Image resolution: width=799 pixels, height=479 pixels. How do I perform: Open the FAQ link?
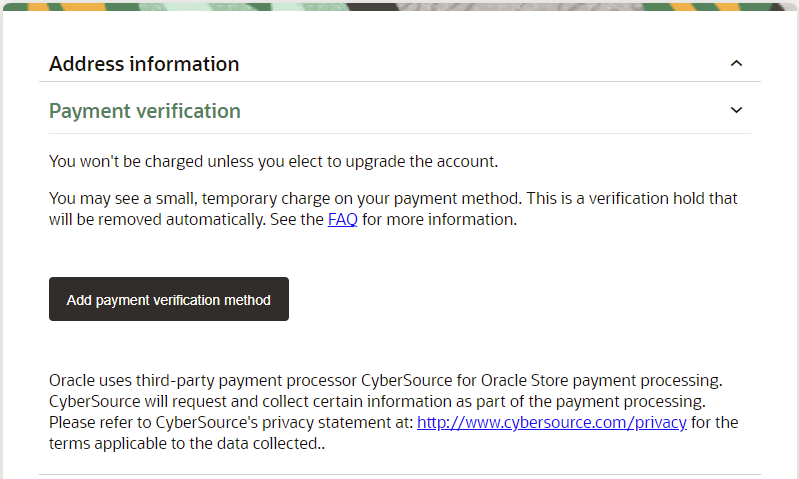pyautogui.click(x=342, y=220)
